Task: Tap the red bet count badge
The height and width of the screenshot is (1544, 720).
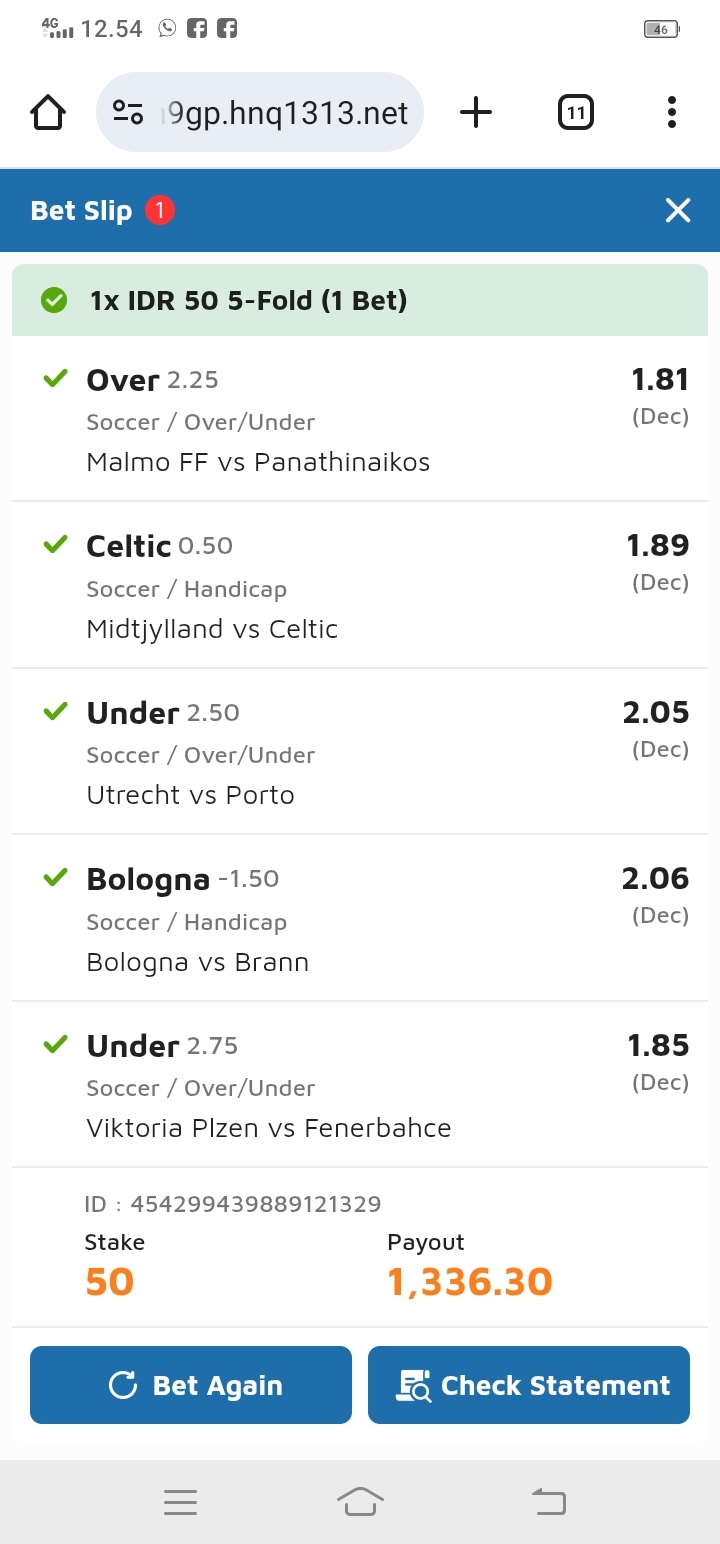Action: [160, 210]
